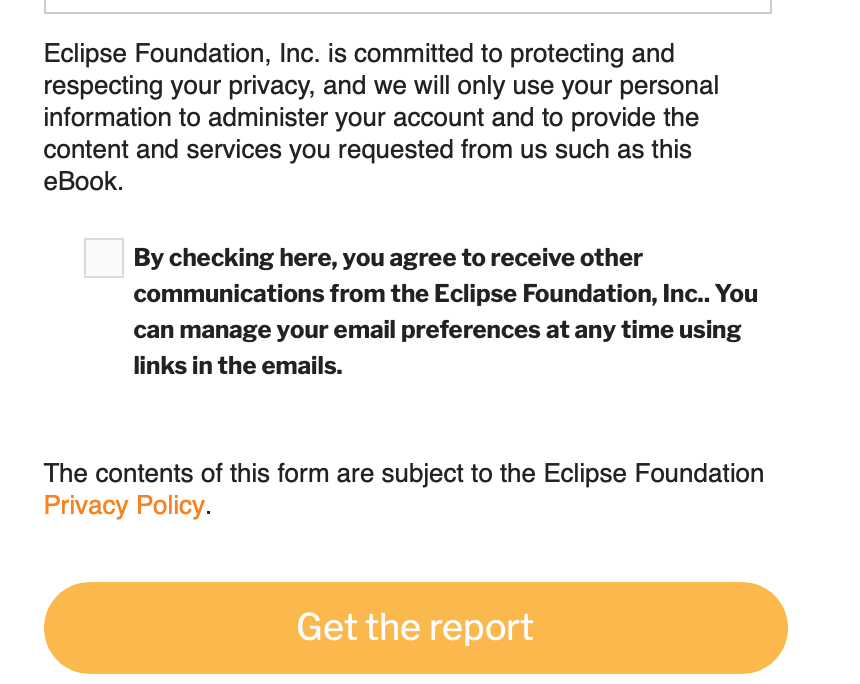The width and height of the screenshot is (860, 684).
Task: Select the orange Get the report button
Action: pos(416,628)
